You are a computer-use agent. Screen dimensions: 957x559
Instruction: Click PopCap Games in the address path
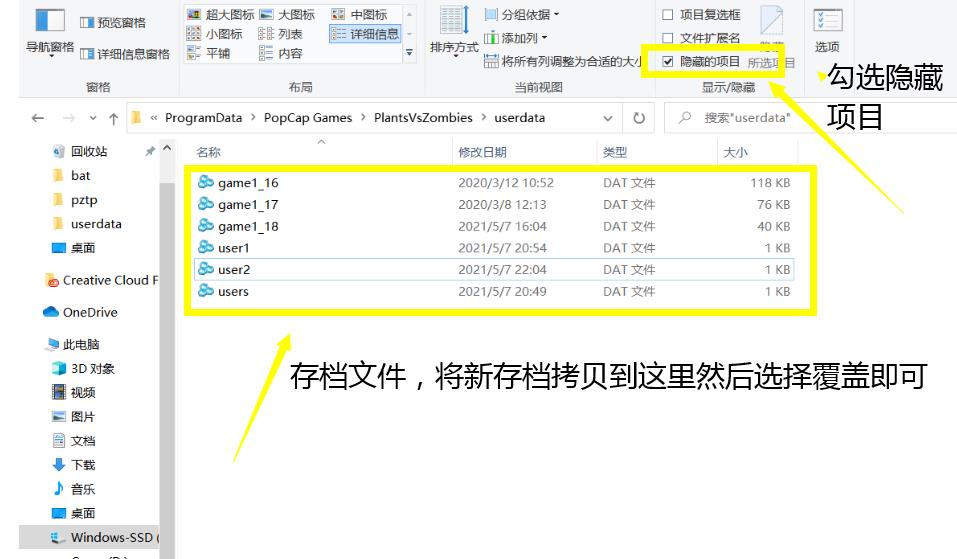[x=308, y=117]
